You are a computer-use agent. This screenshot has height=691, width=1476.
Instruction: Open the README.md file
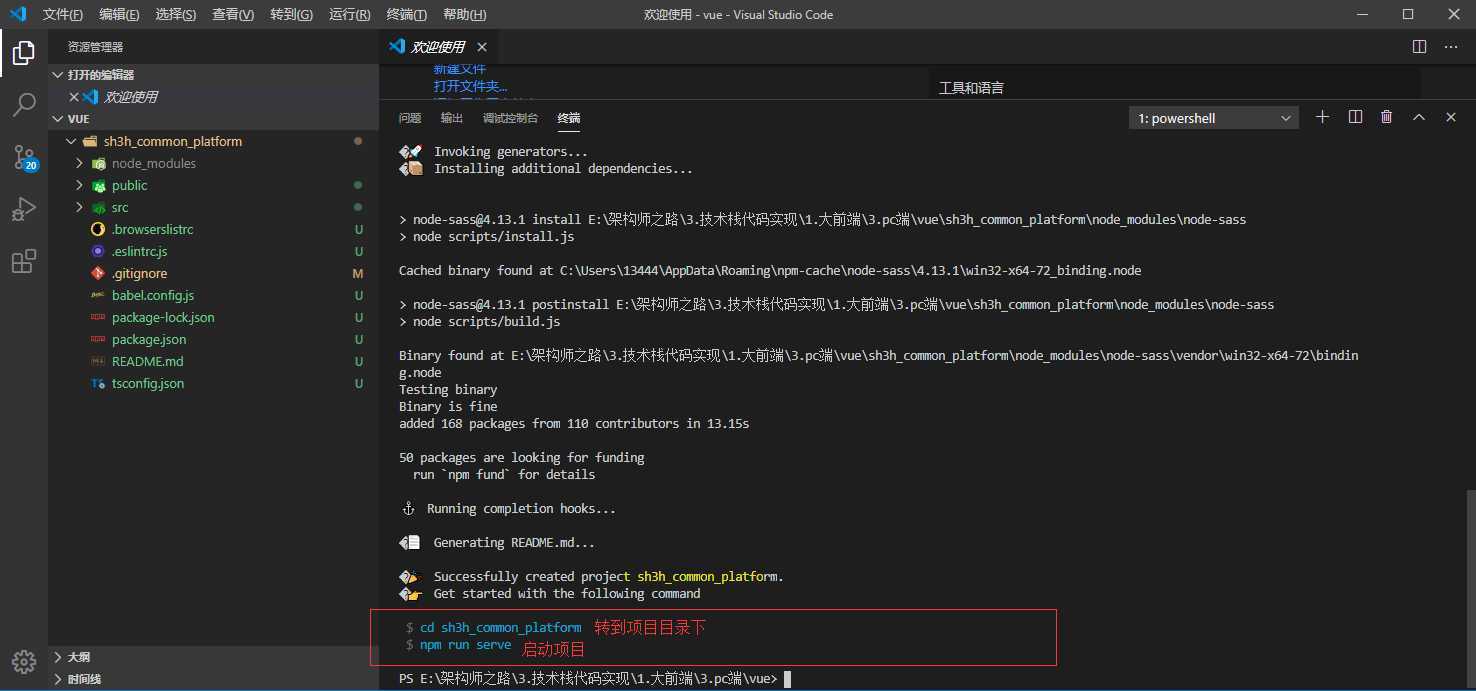point(147,361)
